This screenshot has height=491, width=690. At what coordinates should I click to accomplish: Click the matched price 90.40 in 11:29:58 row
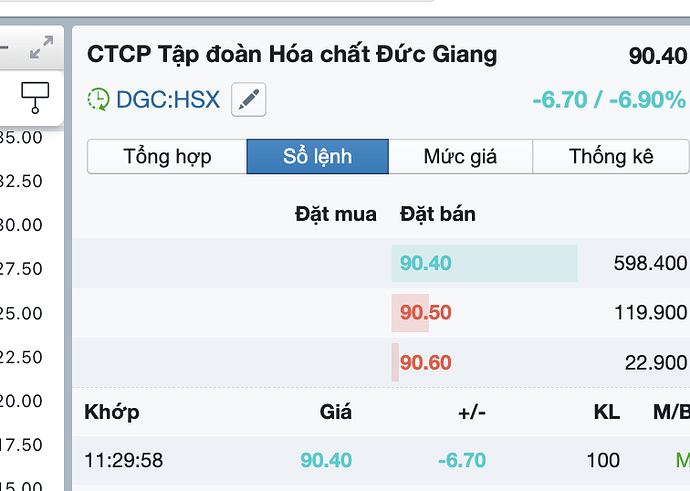[x=326, y=461]
